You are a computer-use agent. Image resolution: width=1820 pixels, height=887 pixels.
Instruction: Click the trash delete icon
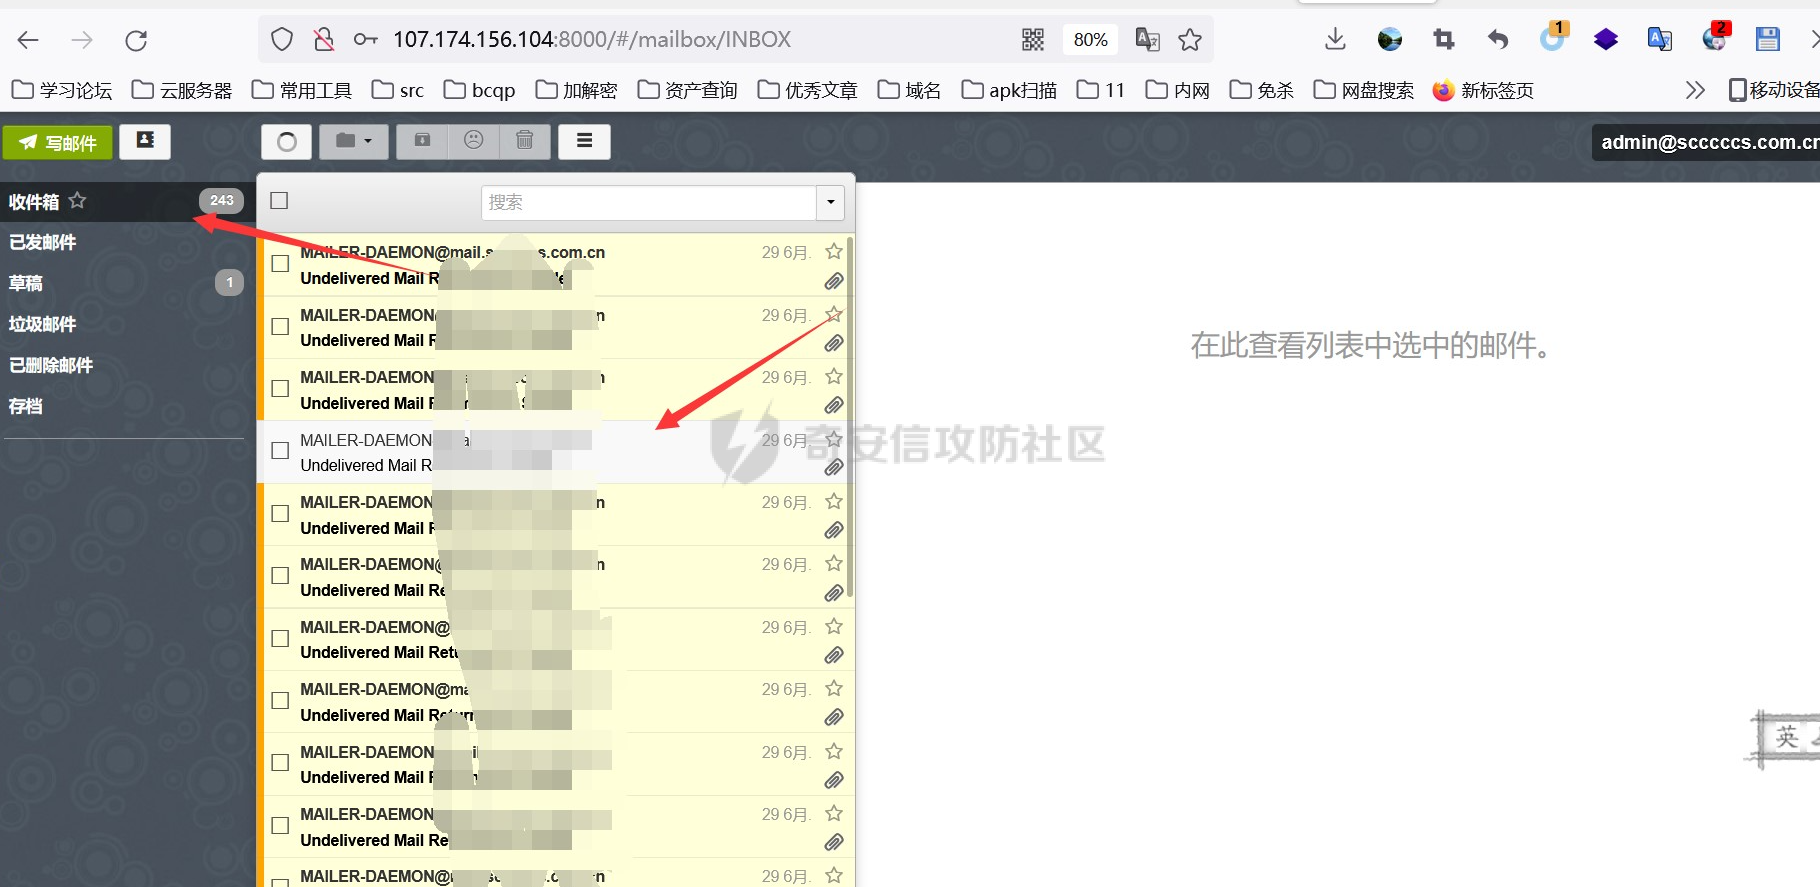pos(525,141)
